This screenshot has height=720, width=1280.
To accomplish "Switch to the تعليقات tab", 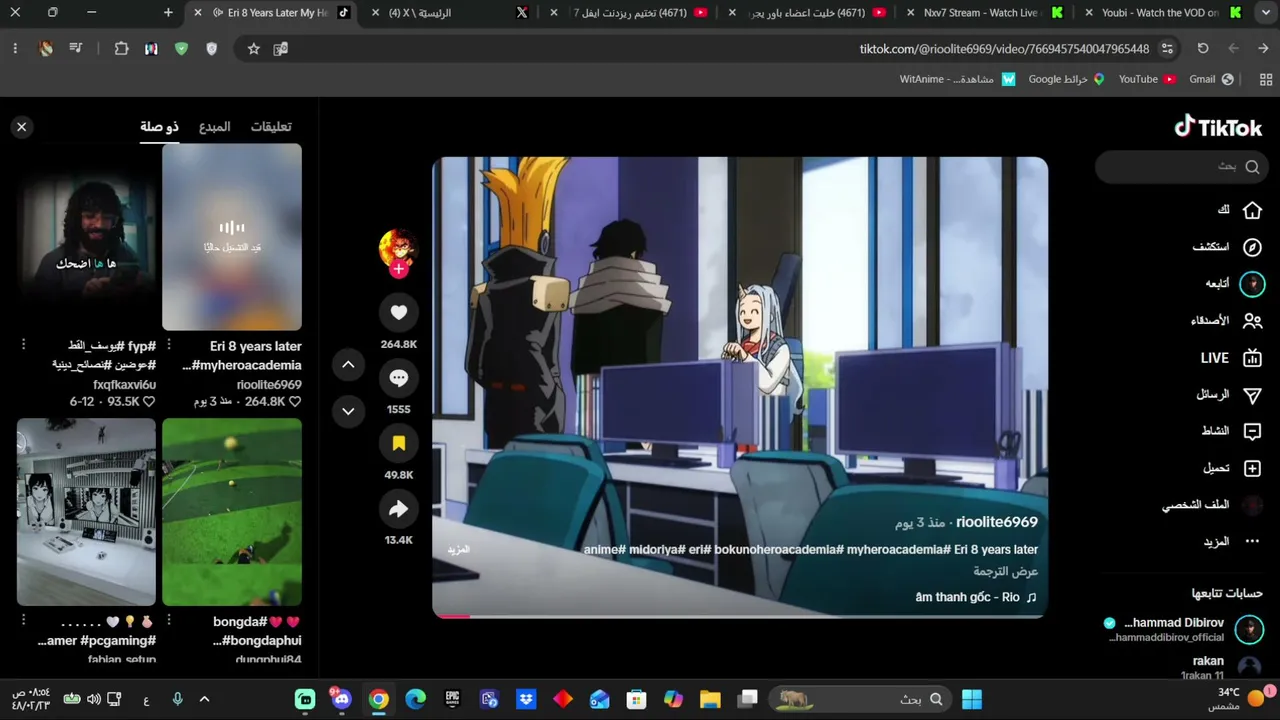I will tap(271, 127).
